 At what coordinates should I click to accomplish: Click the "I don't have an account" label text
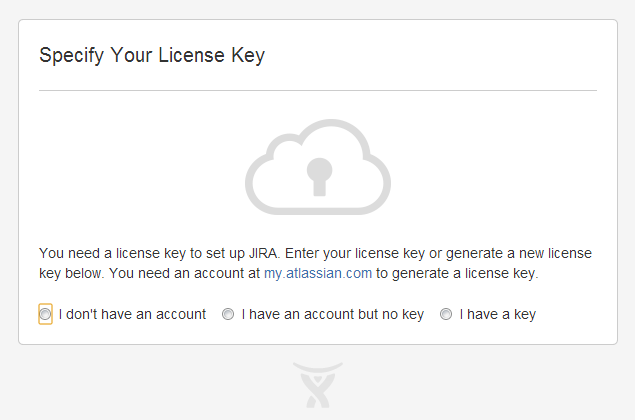tap(132, 314)
